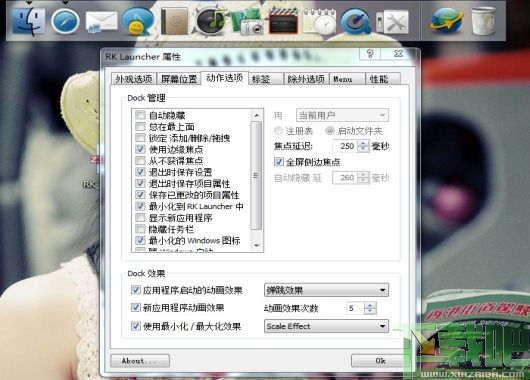
Task: Click the 动画效果次数 spinner arrows
Action: coord(370,308)
